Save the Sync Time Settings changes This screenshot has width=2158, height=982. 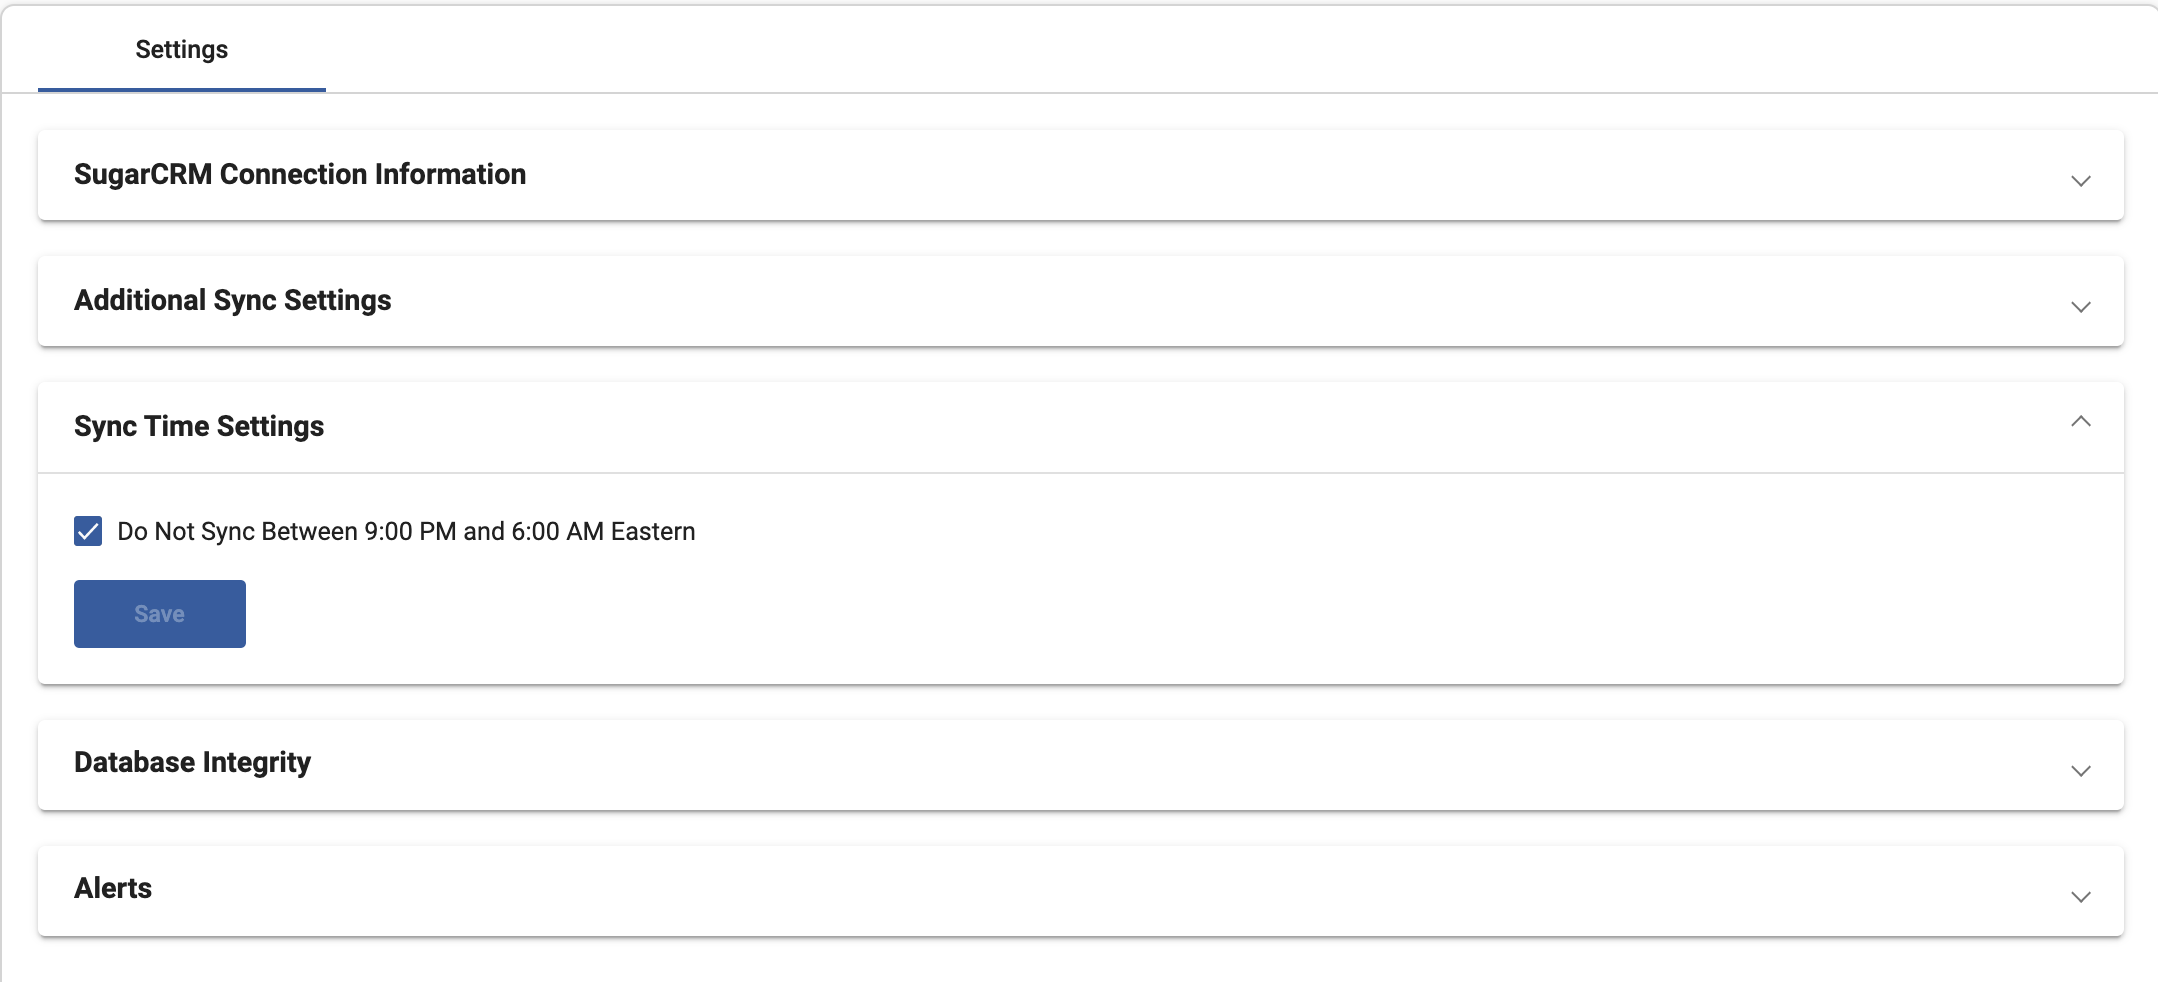(159, 614)
